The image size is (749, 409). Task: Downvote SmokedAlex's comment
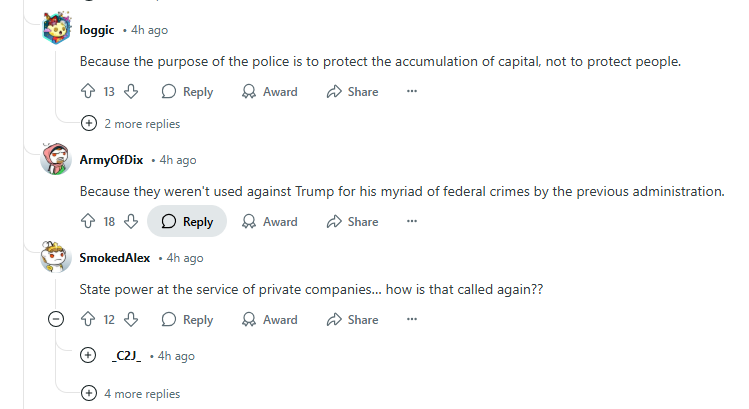[132, 320]
